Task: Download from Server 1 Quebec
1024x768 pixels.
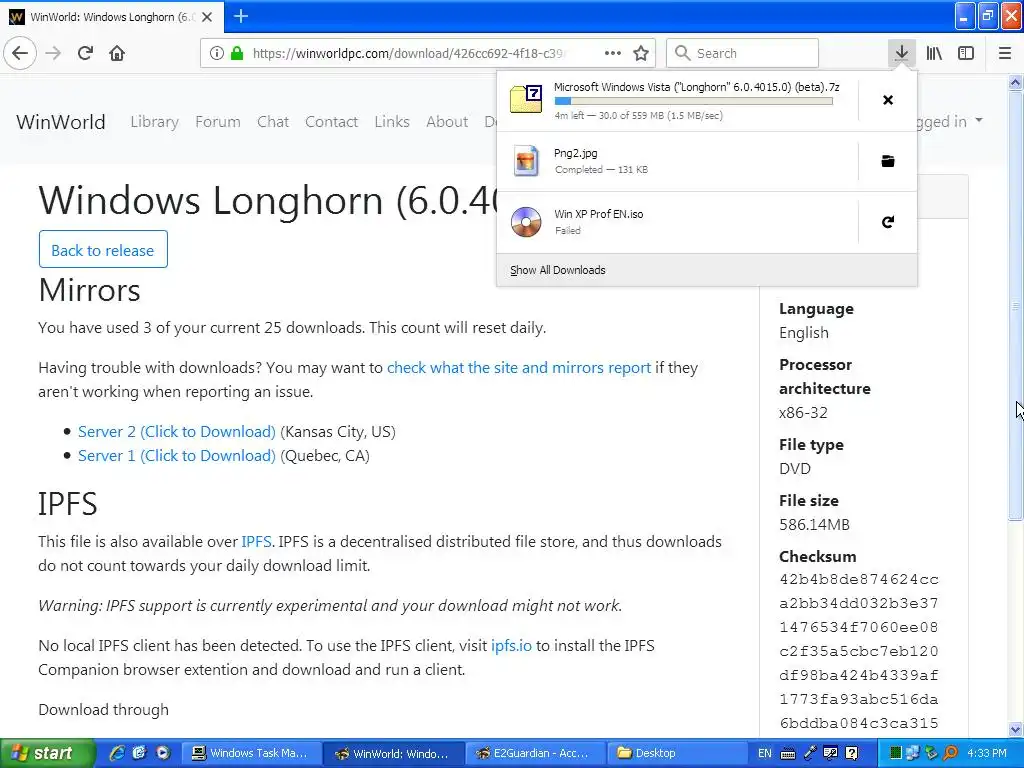Action: (x=177, y=456)
